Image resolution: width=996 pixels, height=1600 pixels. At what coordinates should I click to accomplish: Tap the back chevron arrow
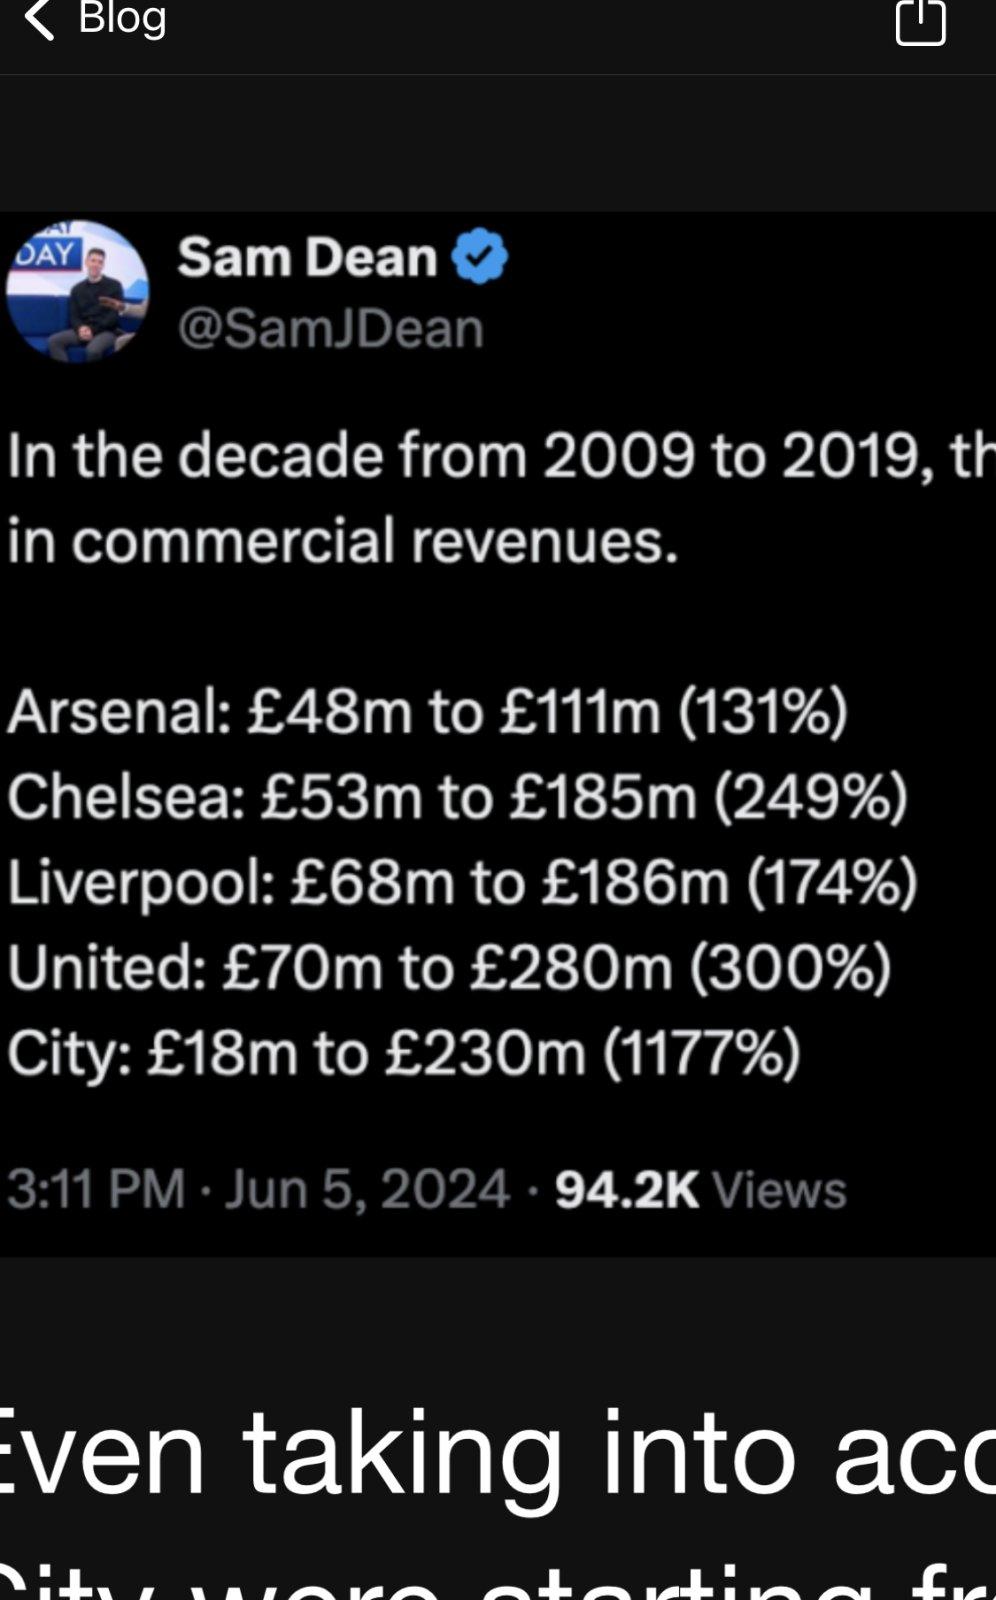point(38,19)
